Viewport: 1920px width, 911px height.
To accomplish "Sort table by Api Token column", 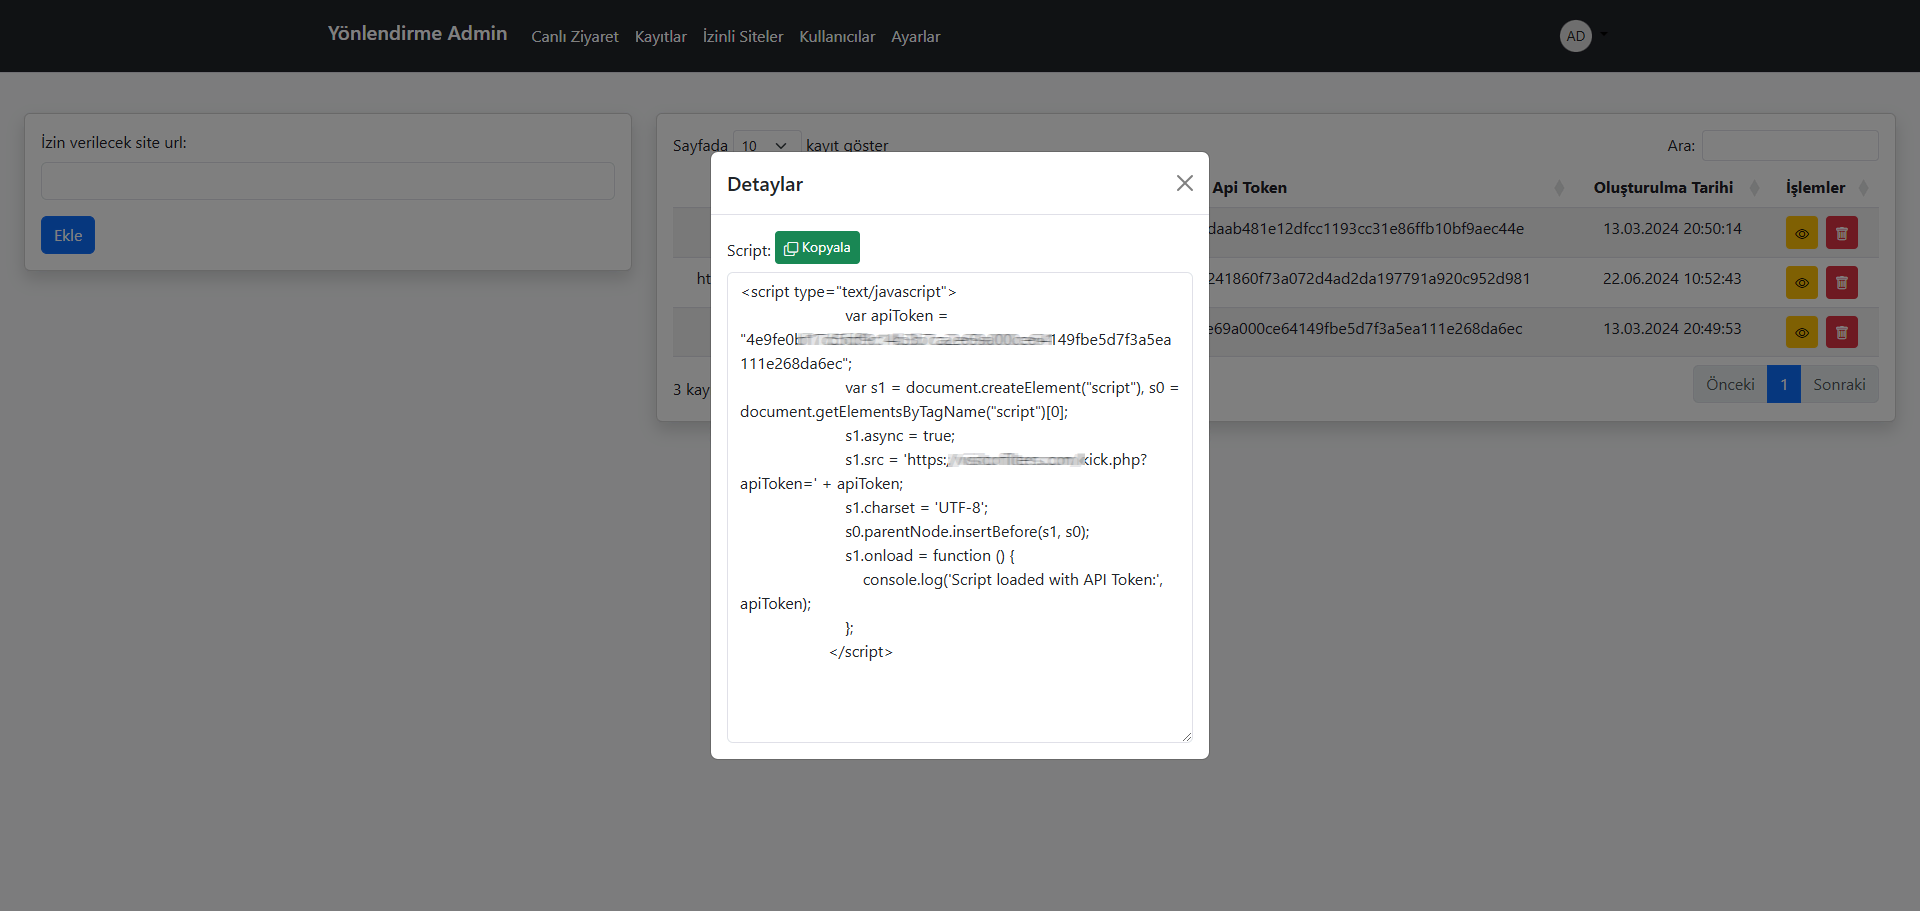I will 1250,188.
